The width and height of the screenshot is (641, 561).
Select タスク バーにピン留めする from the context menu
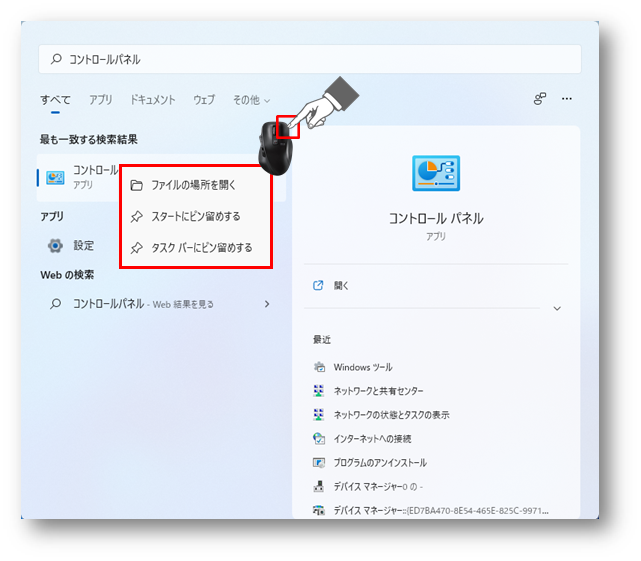click(201, 248)
